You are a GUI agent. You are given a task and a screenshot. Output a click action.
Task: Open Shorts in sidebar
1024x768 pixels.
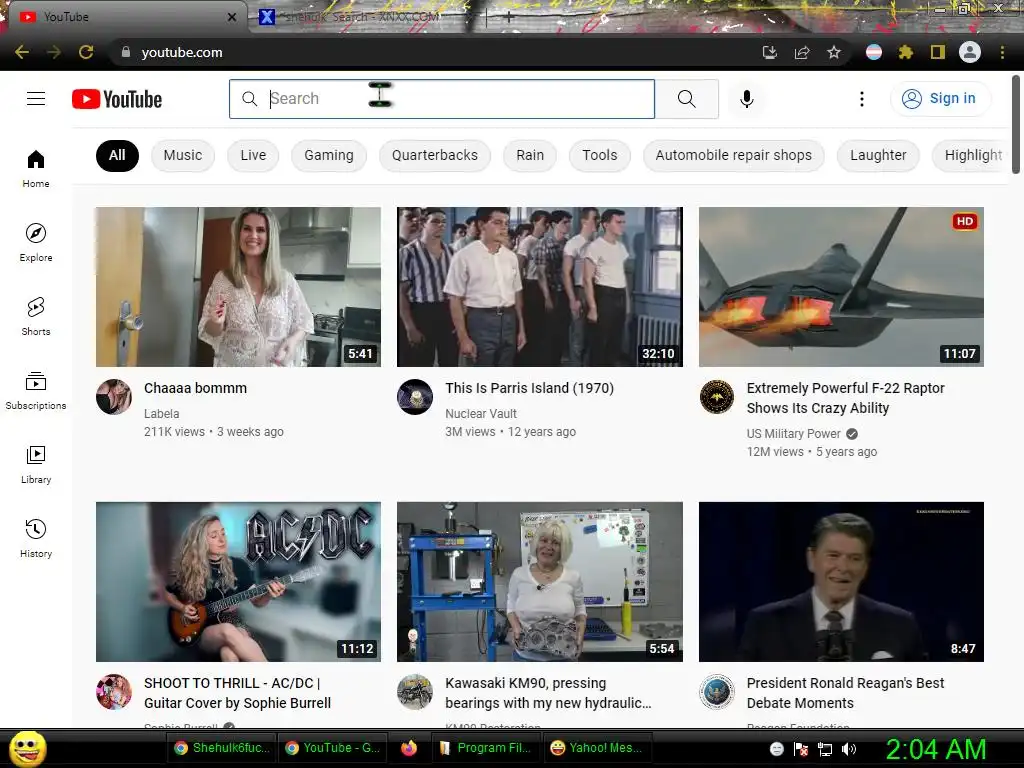36,317
